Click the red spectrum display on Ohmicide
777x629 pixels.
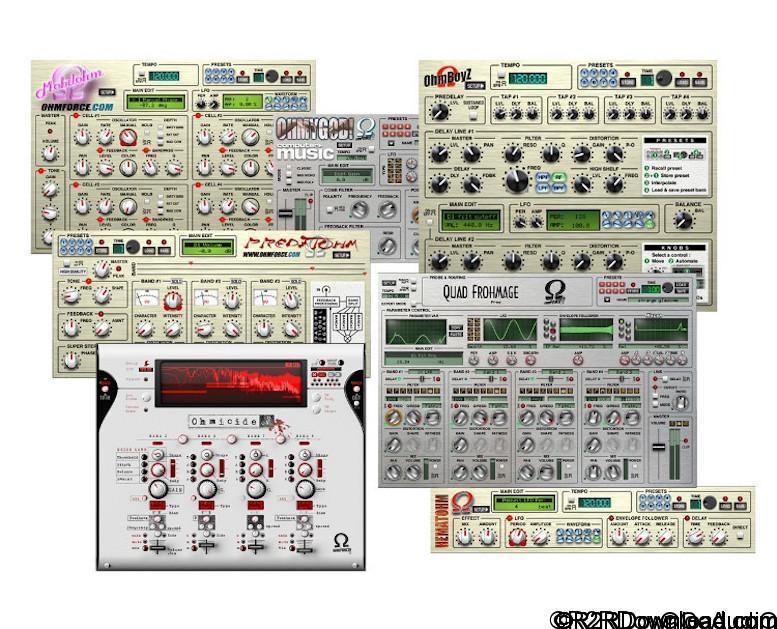tap(231, 384)
